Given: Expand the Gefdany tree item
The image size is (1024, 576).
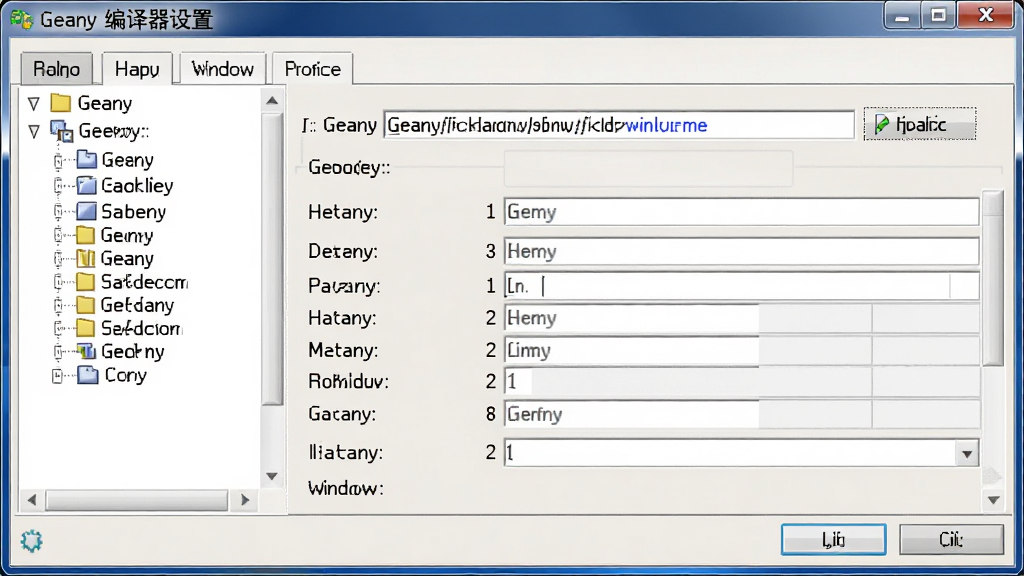Looking at the screenshot, I should [58, 305].
